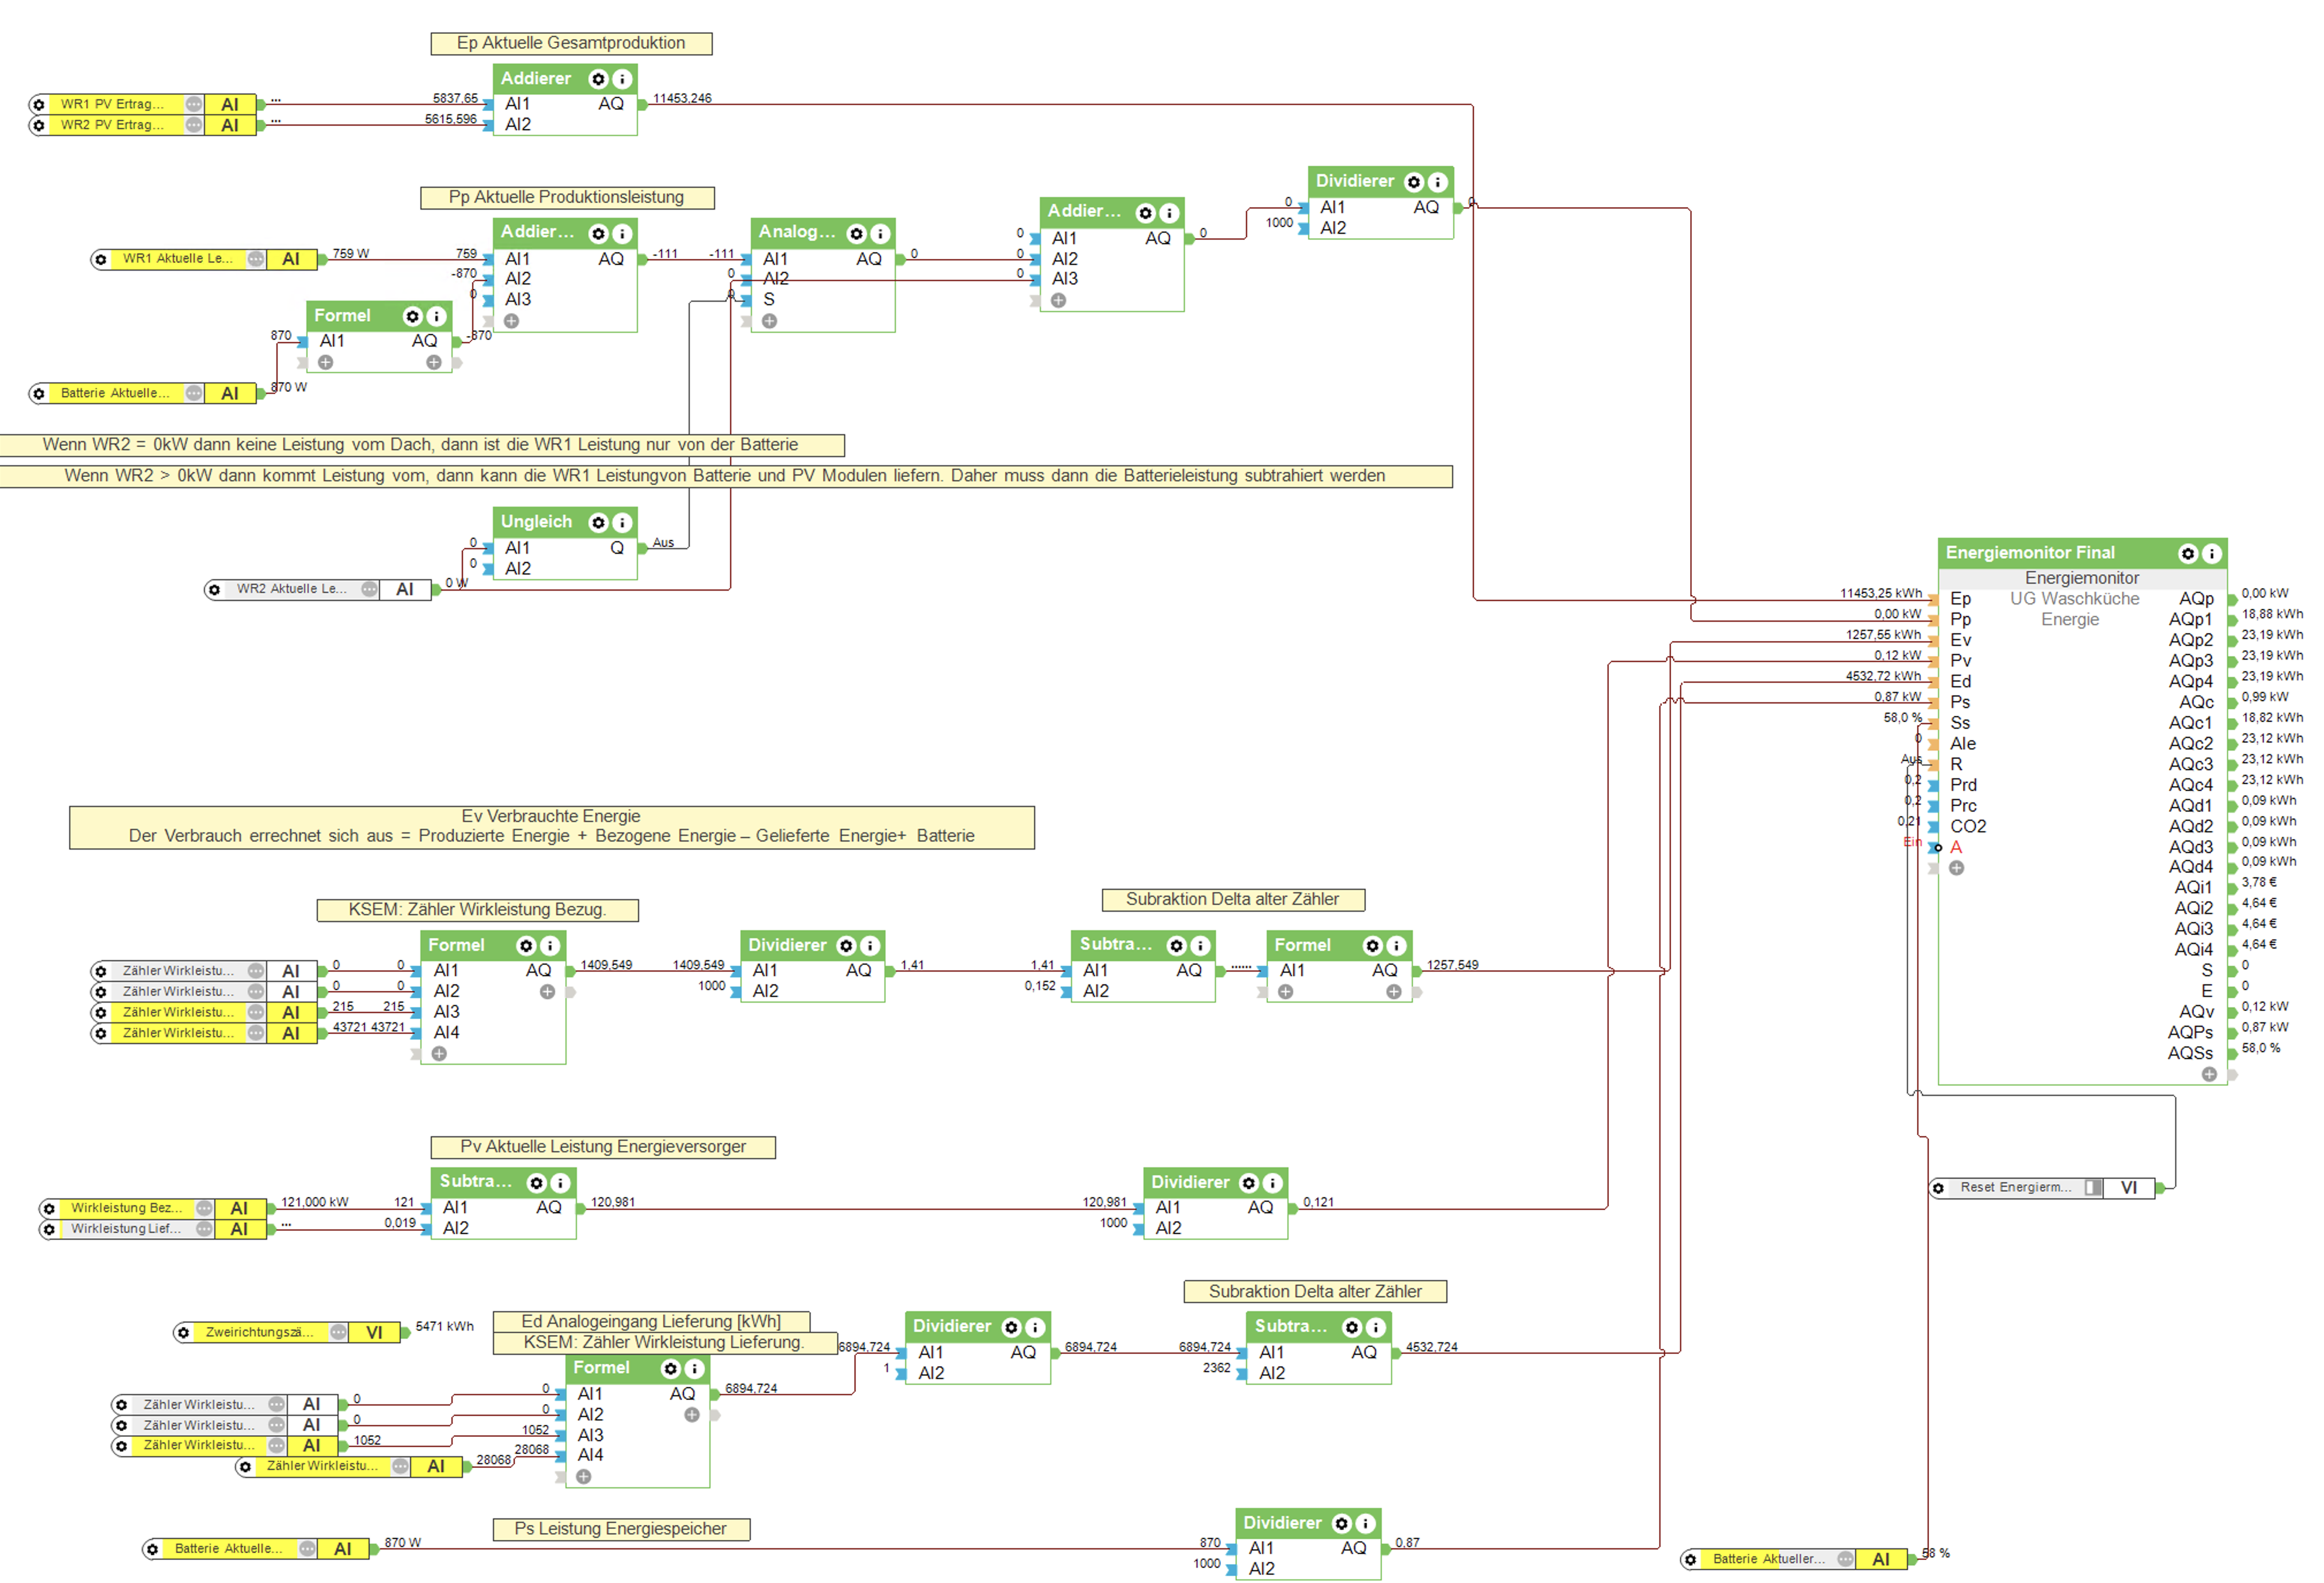Viewport: 2324px width, 1583px height.
Task: Click info icon on Ungleich block
Action: coord(622,522)
